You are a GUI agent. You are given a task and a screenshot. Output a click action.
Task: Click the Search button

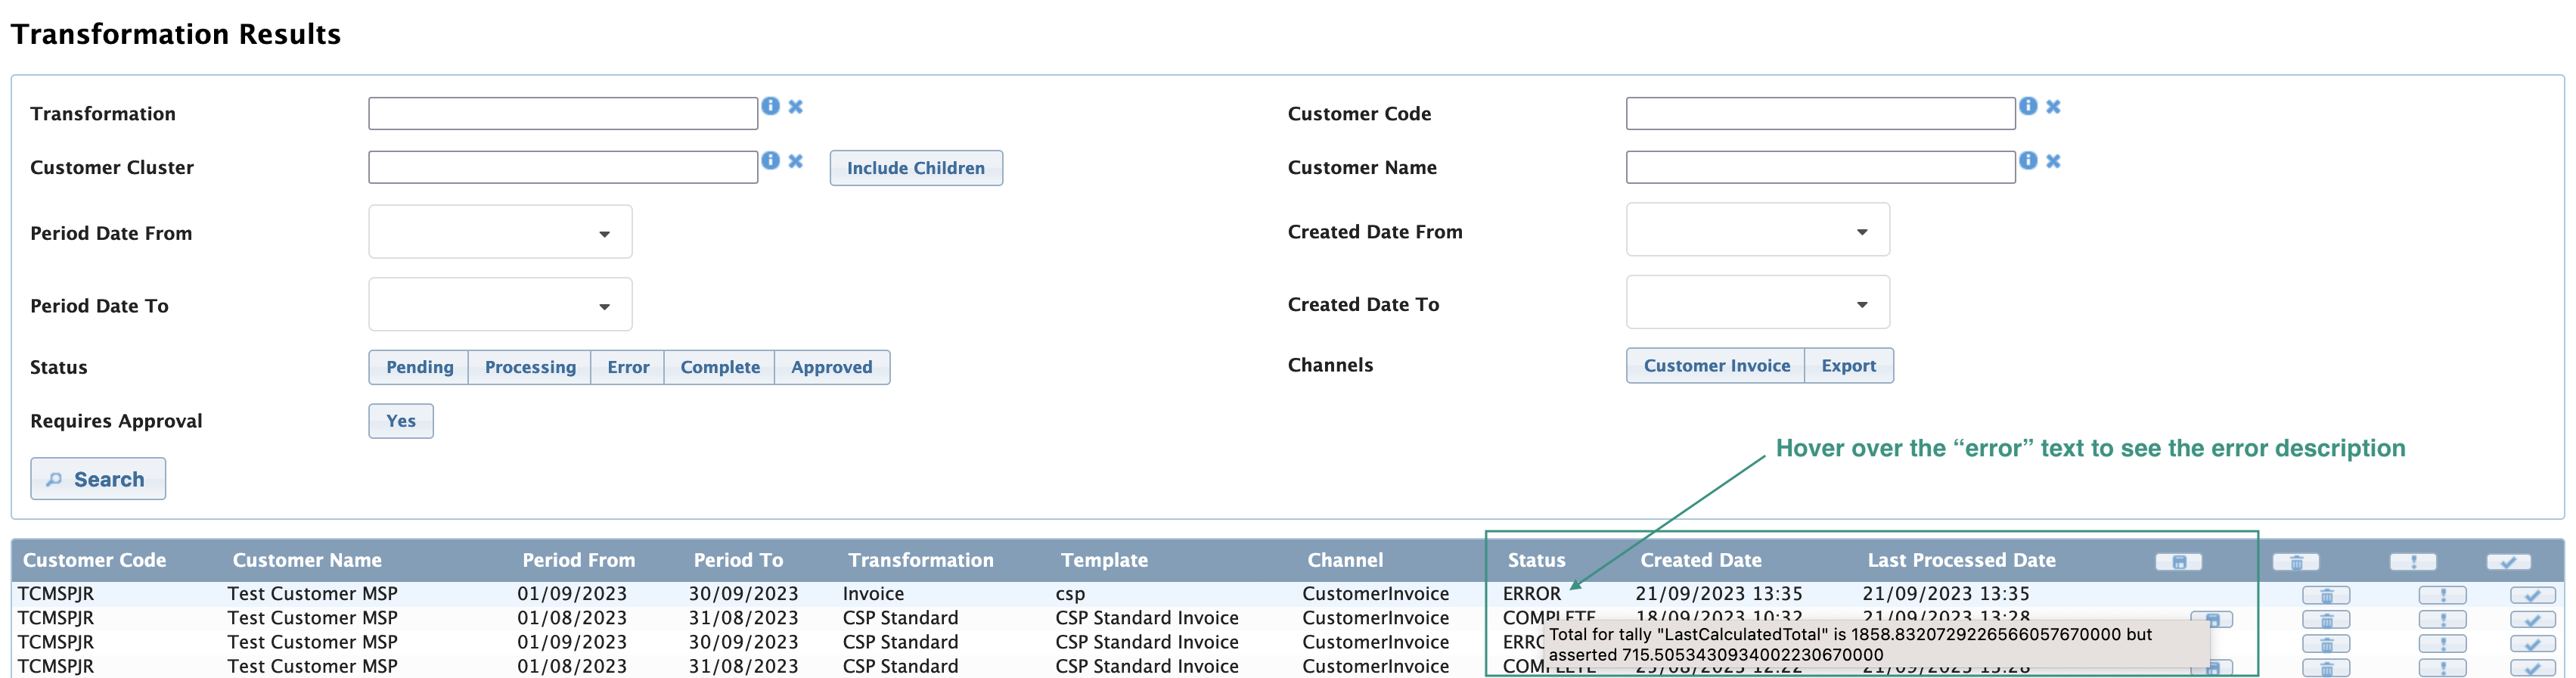pyautogui.click(x=98, y=479)
